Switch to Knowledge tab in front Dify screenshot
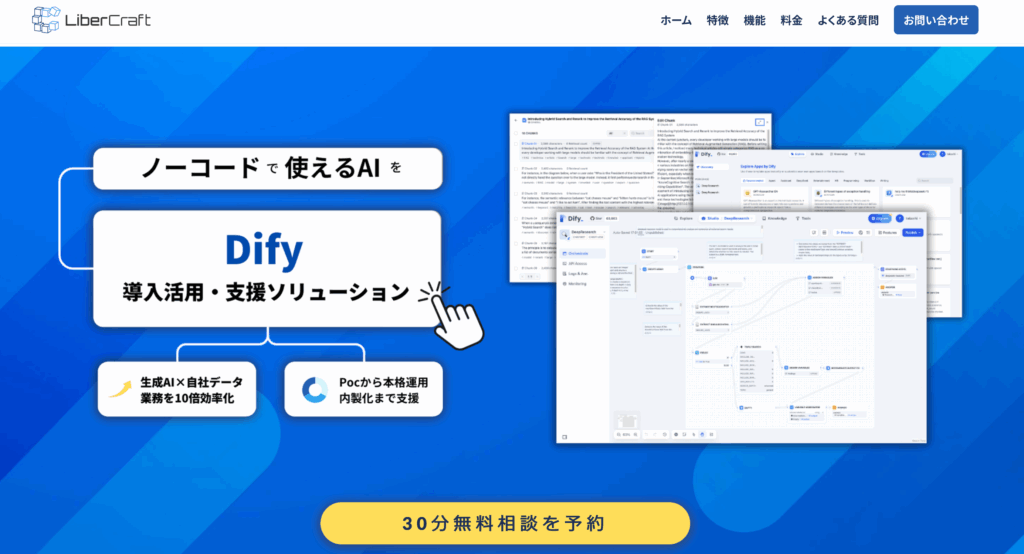Viewport: 1024px width, 554px height. pyautogui.click(x=778, y=217)
